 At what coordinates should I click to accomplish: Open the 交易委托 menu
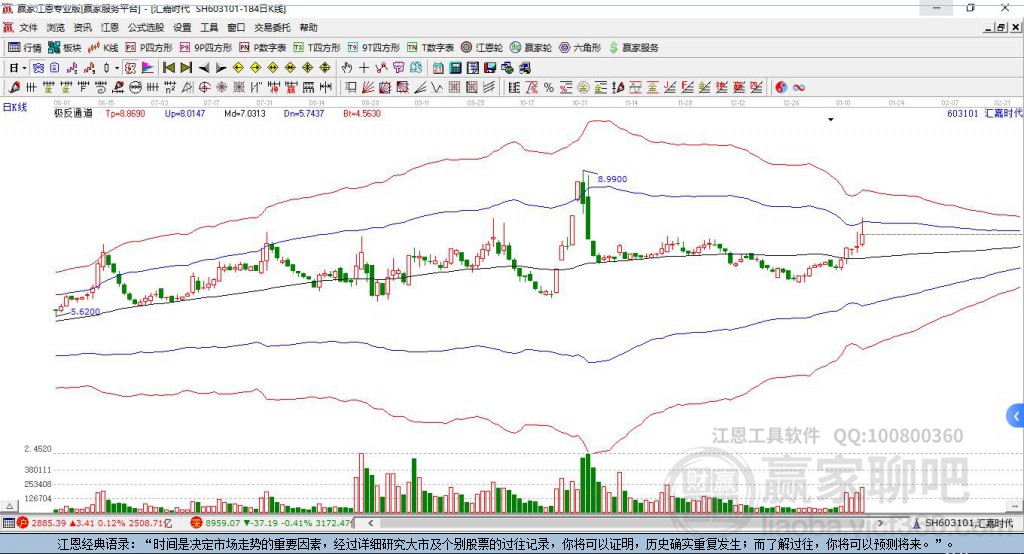pyautogui.click(x=272, y=27)
